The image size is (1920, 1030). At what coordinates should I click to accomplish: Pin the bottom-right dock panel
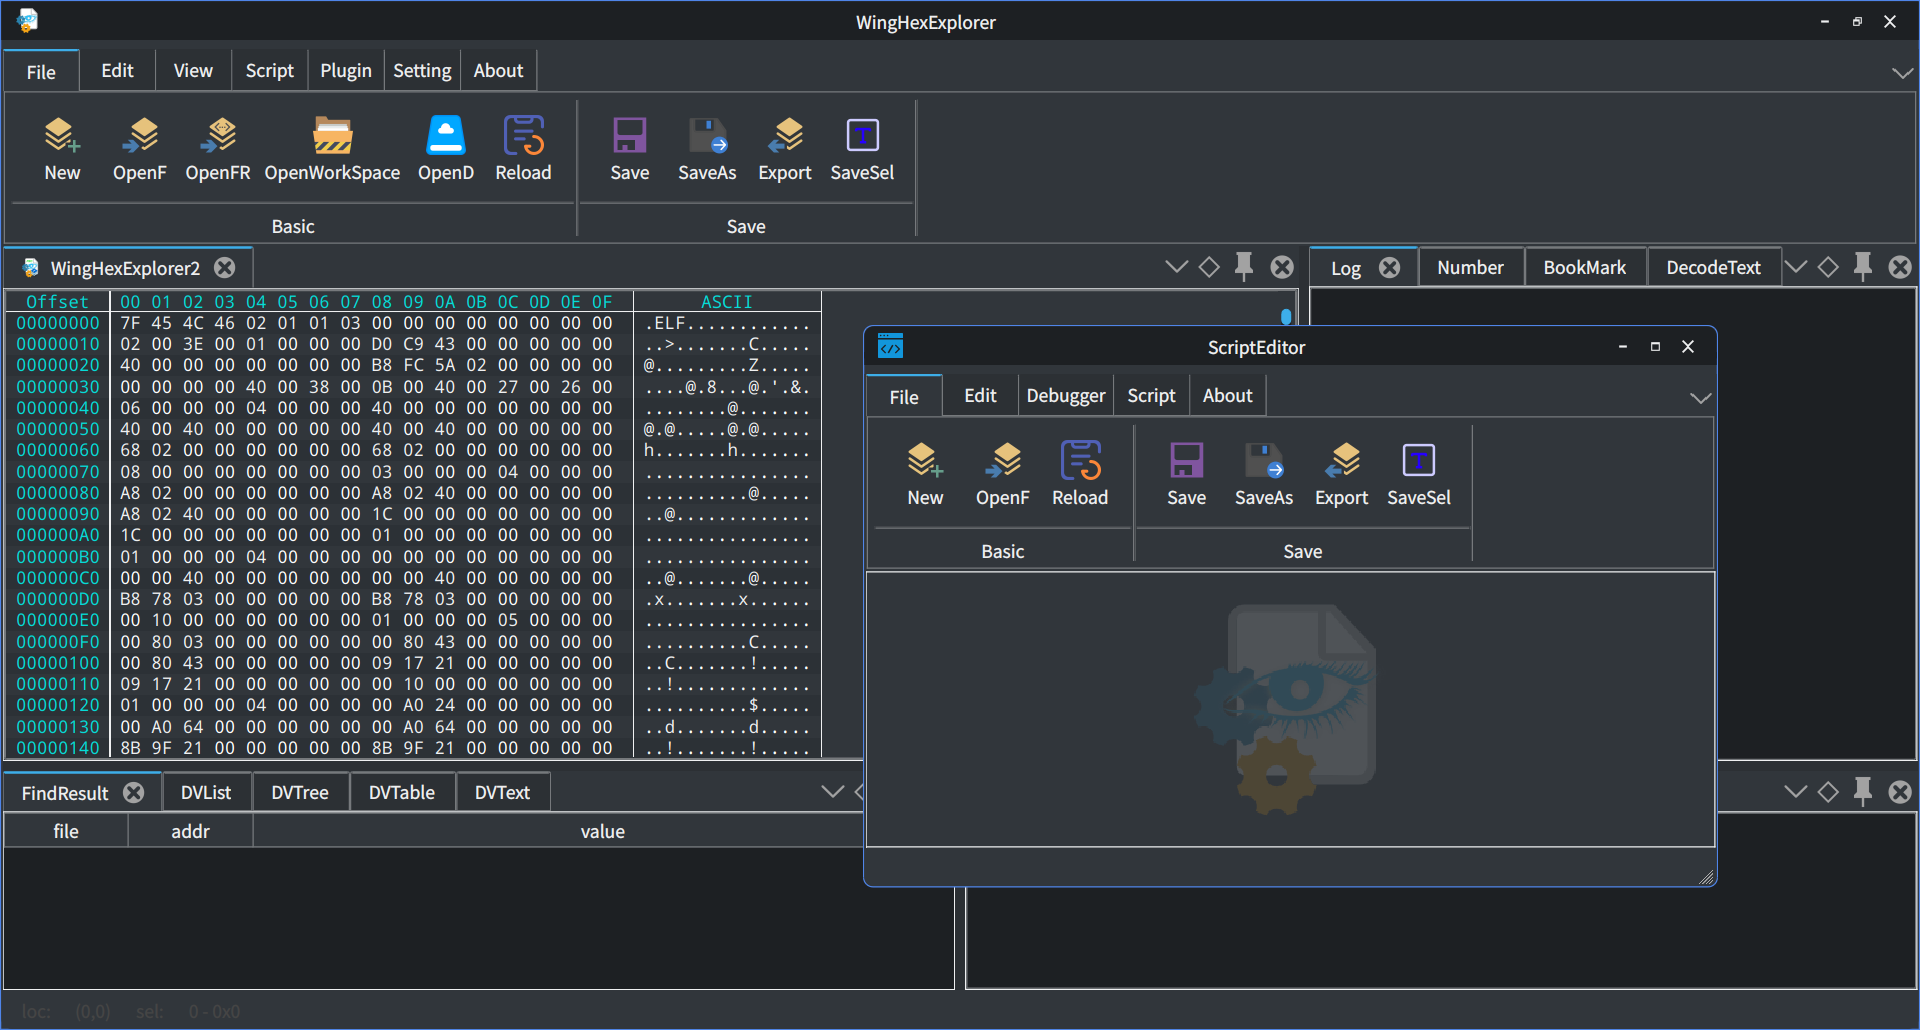[1862, 792]
